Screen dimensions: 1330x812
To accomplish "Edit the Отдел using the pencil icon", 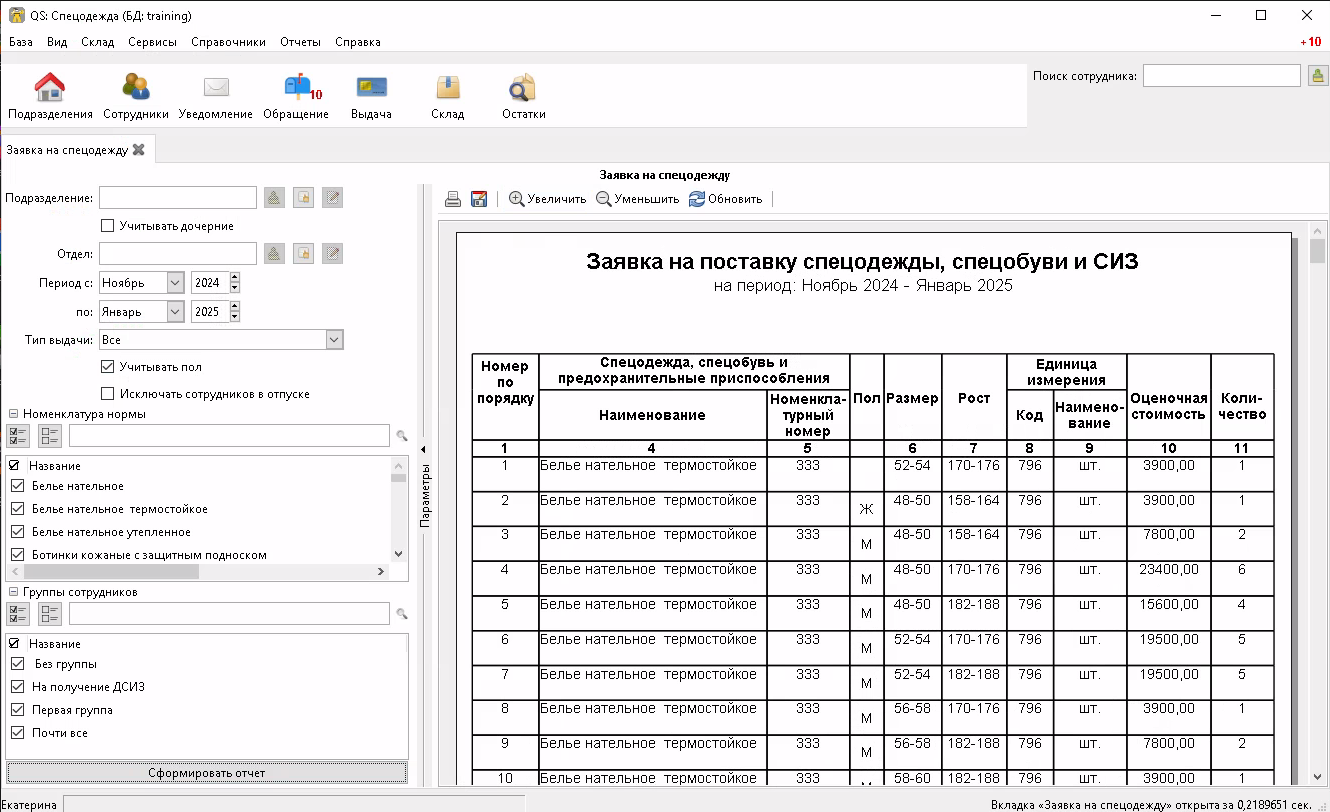I will (x=332, y=254).
